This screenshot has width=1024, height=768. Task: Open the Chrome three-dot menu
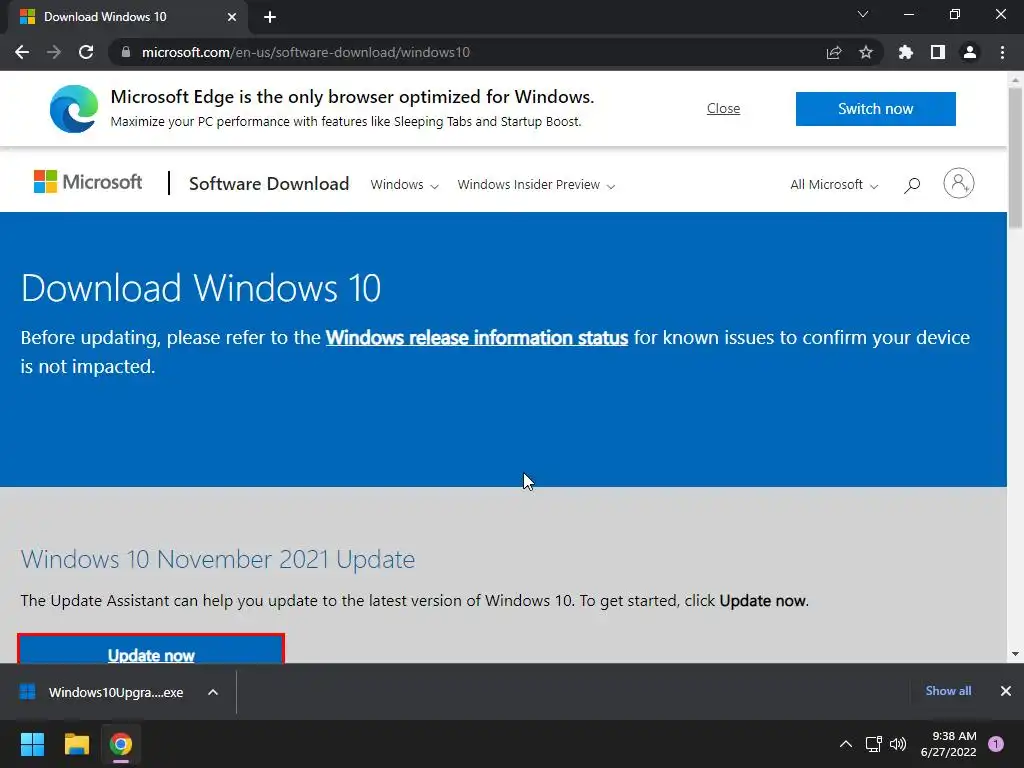tap(1002, 52)
